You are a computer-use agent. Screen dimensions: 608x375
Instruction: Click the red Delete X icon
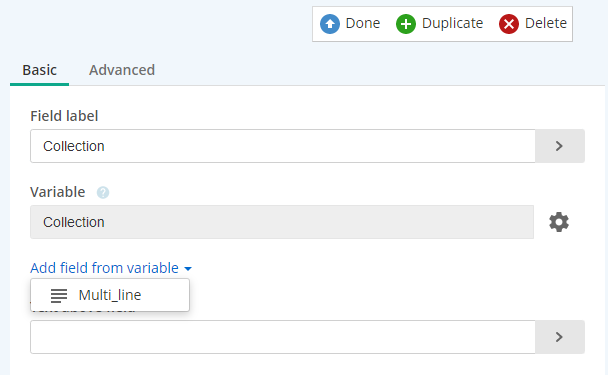coord(509,24)
